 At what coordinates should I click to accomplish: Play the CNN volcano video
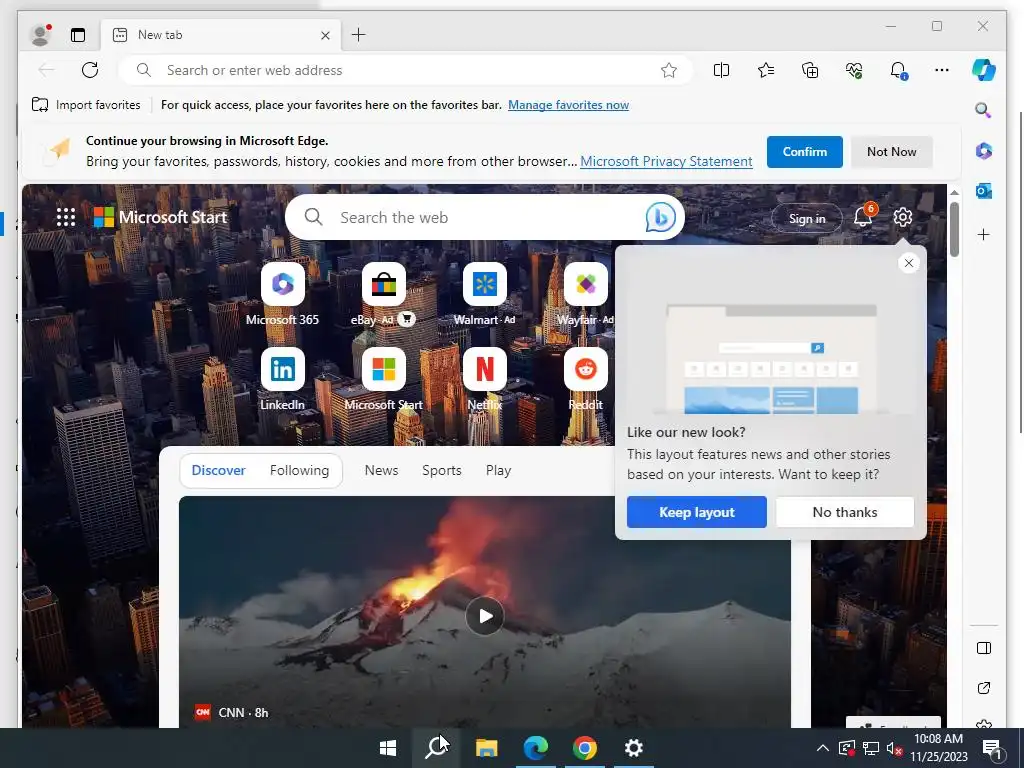485,616
